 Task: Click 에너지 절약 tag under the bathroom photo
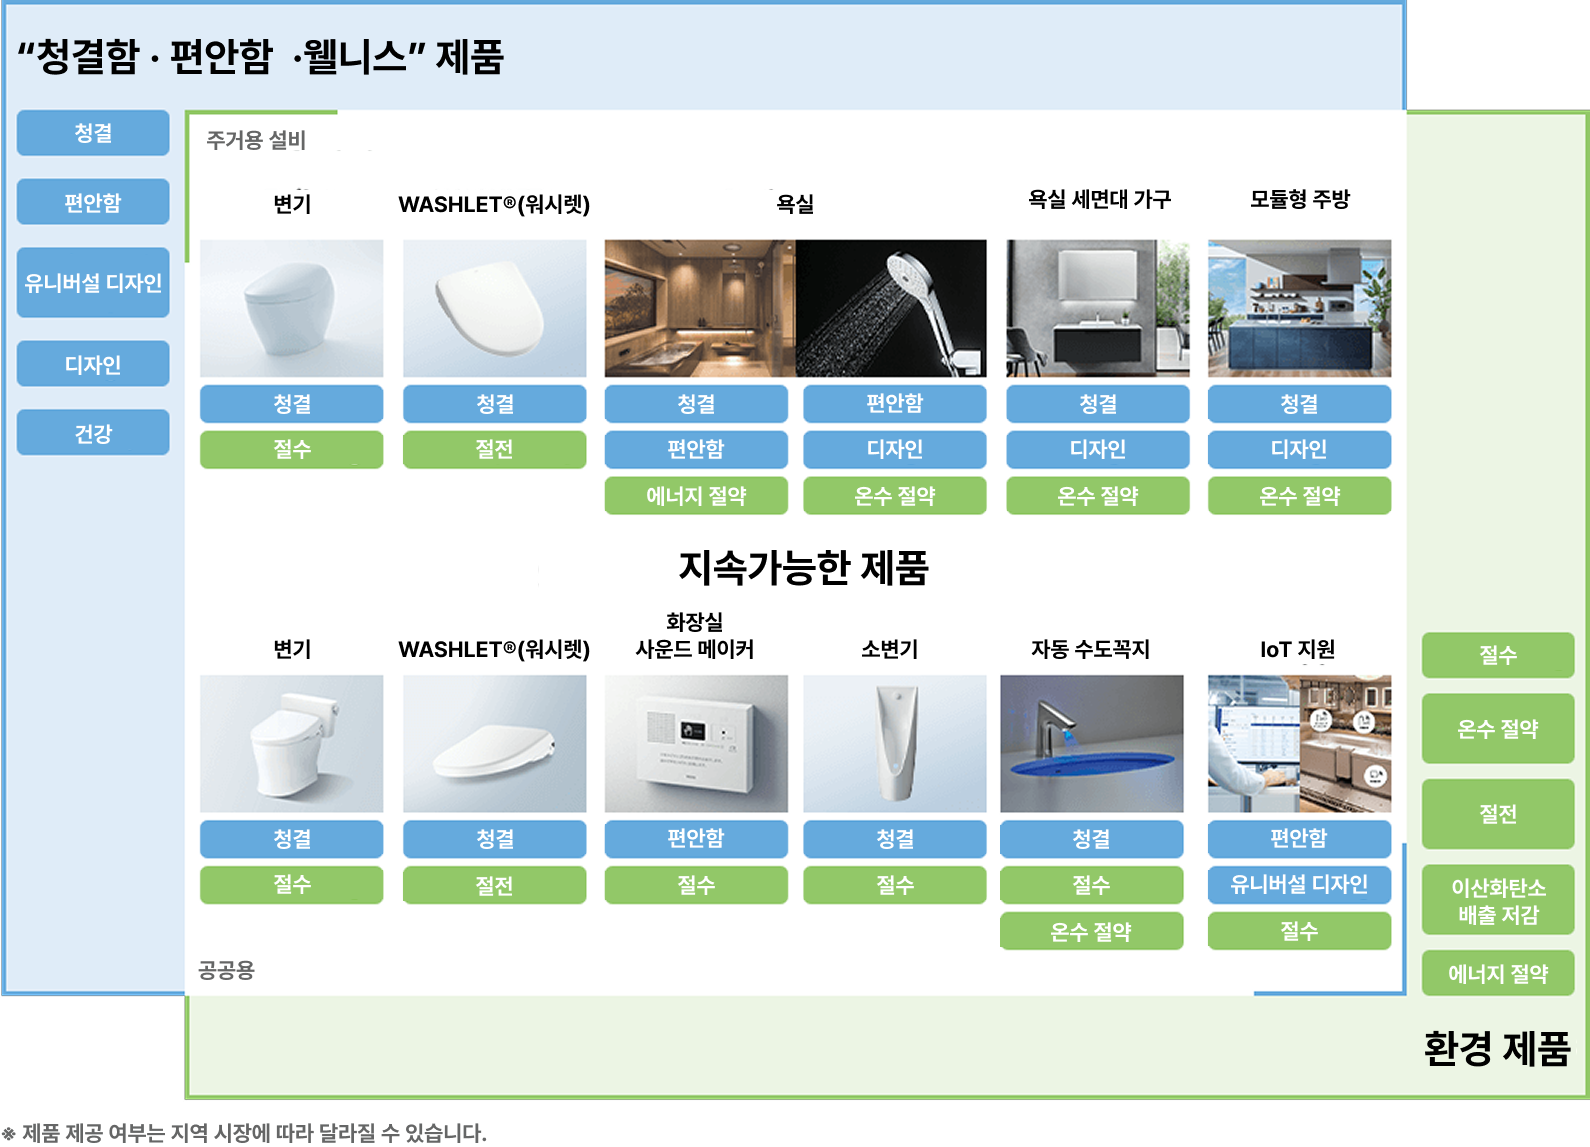pos(695,496)
